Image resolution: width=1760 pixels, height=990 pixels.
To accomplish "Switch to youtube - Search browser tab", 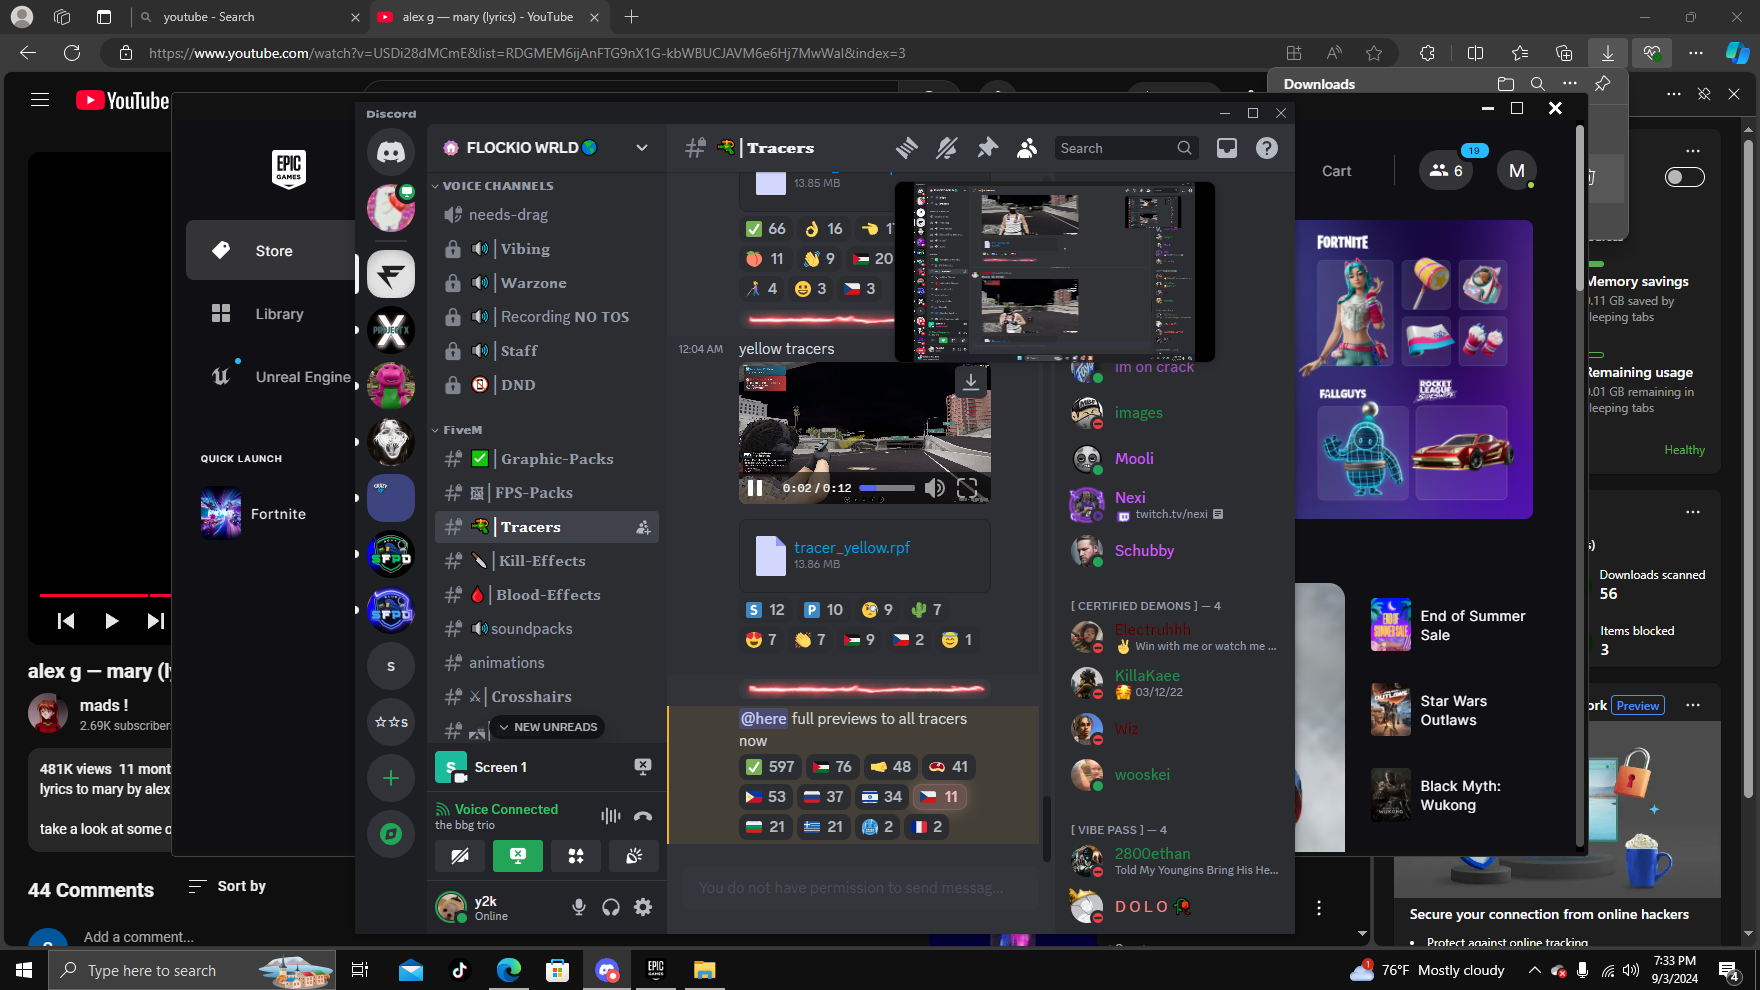I will tap(249, 17).
